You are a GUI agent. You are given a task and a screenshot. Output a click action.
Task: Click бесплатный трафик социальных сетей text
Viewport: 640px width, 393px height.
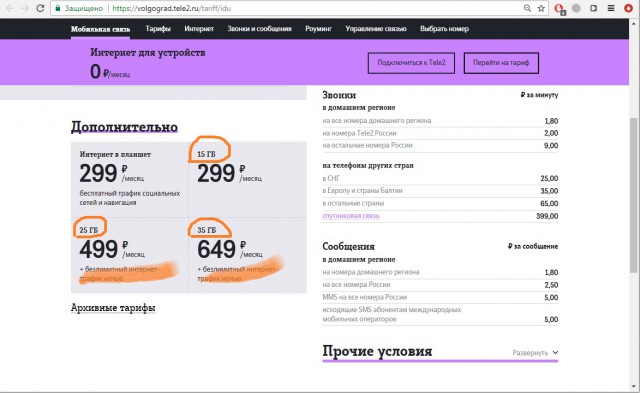pos(130,198)
